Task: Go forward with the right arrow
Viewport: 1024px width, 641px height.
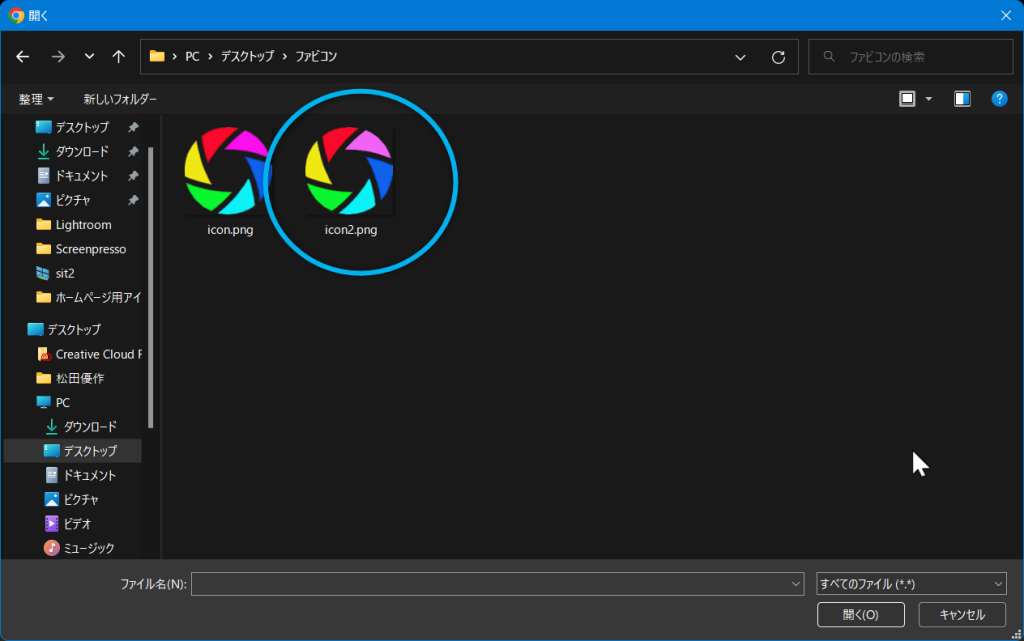Action: click(x=58, y=57)
